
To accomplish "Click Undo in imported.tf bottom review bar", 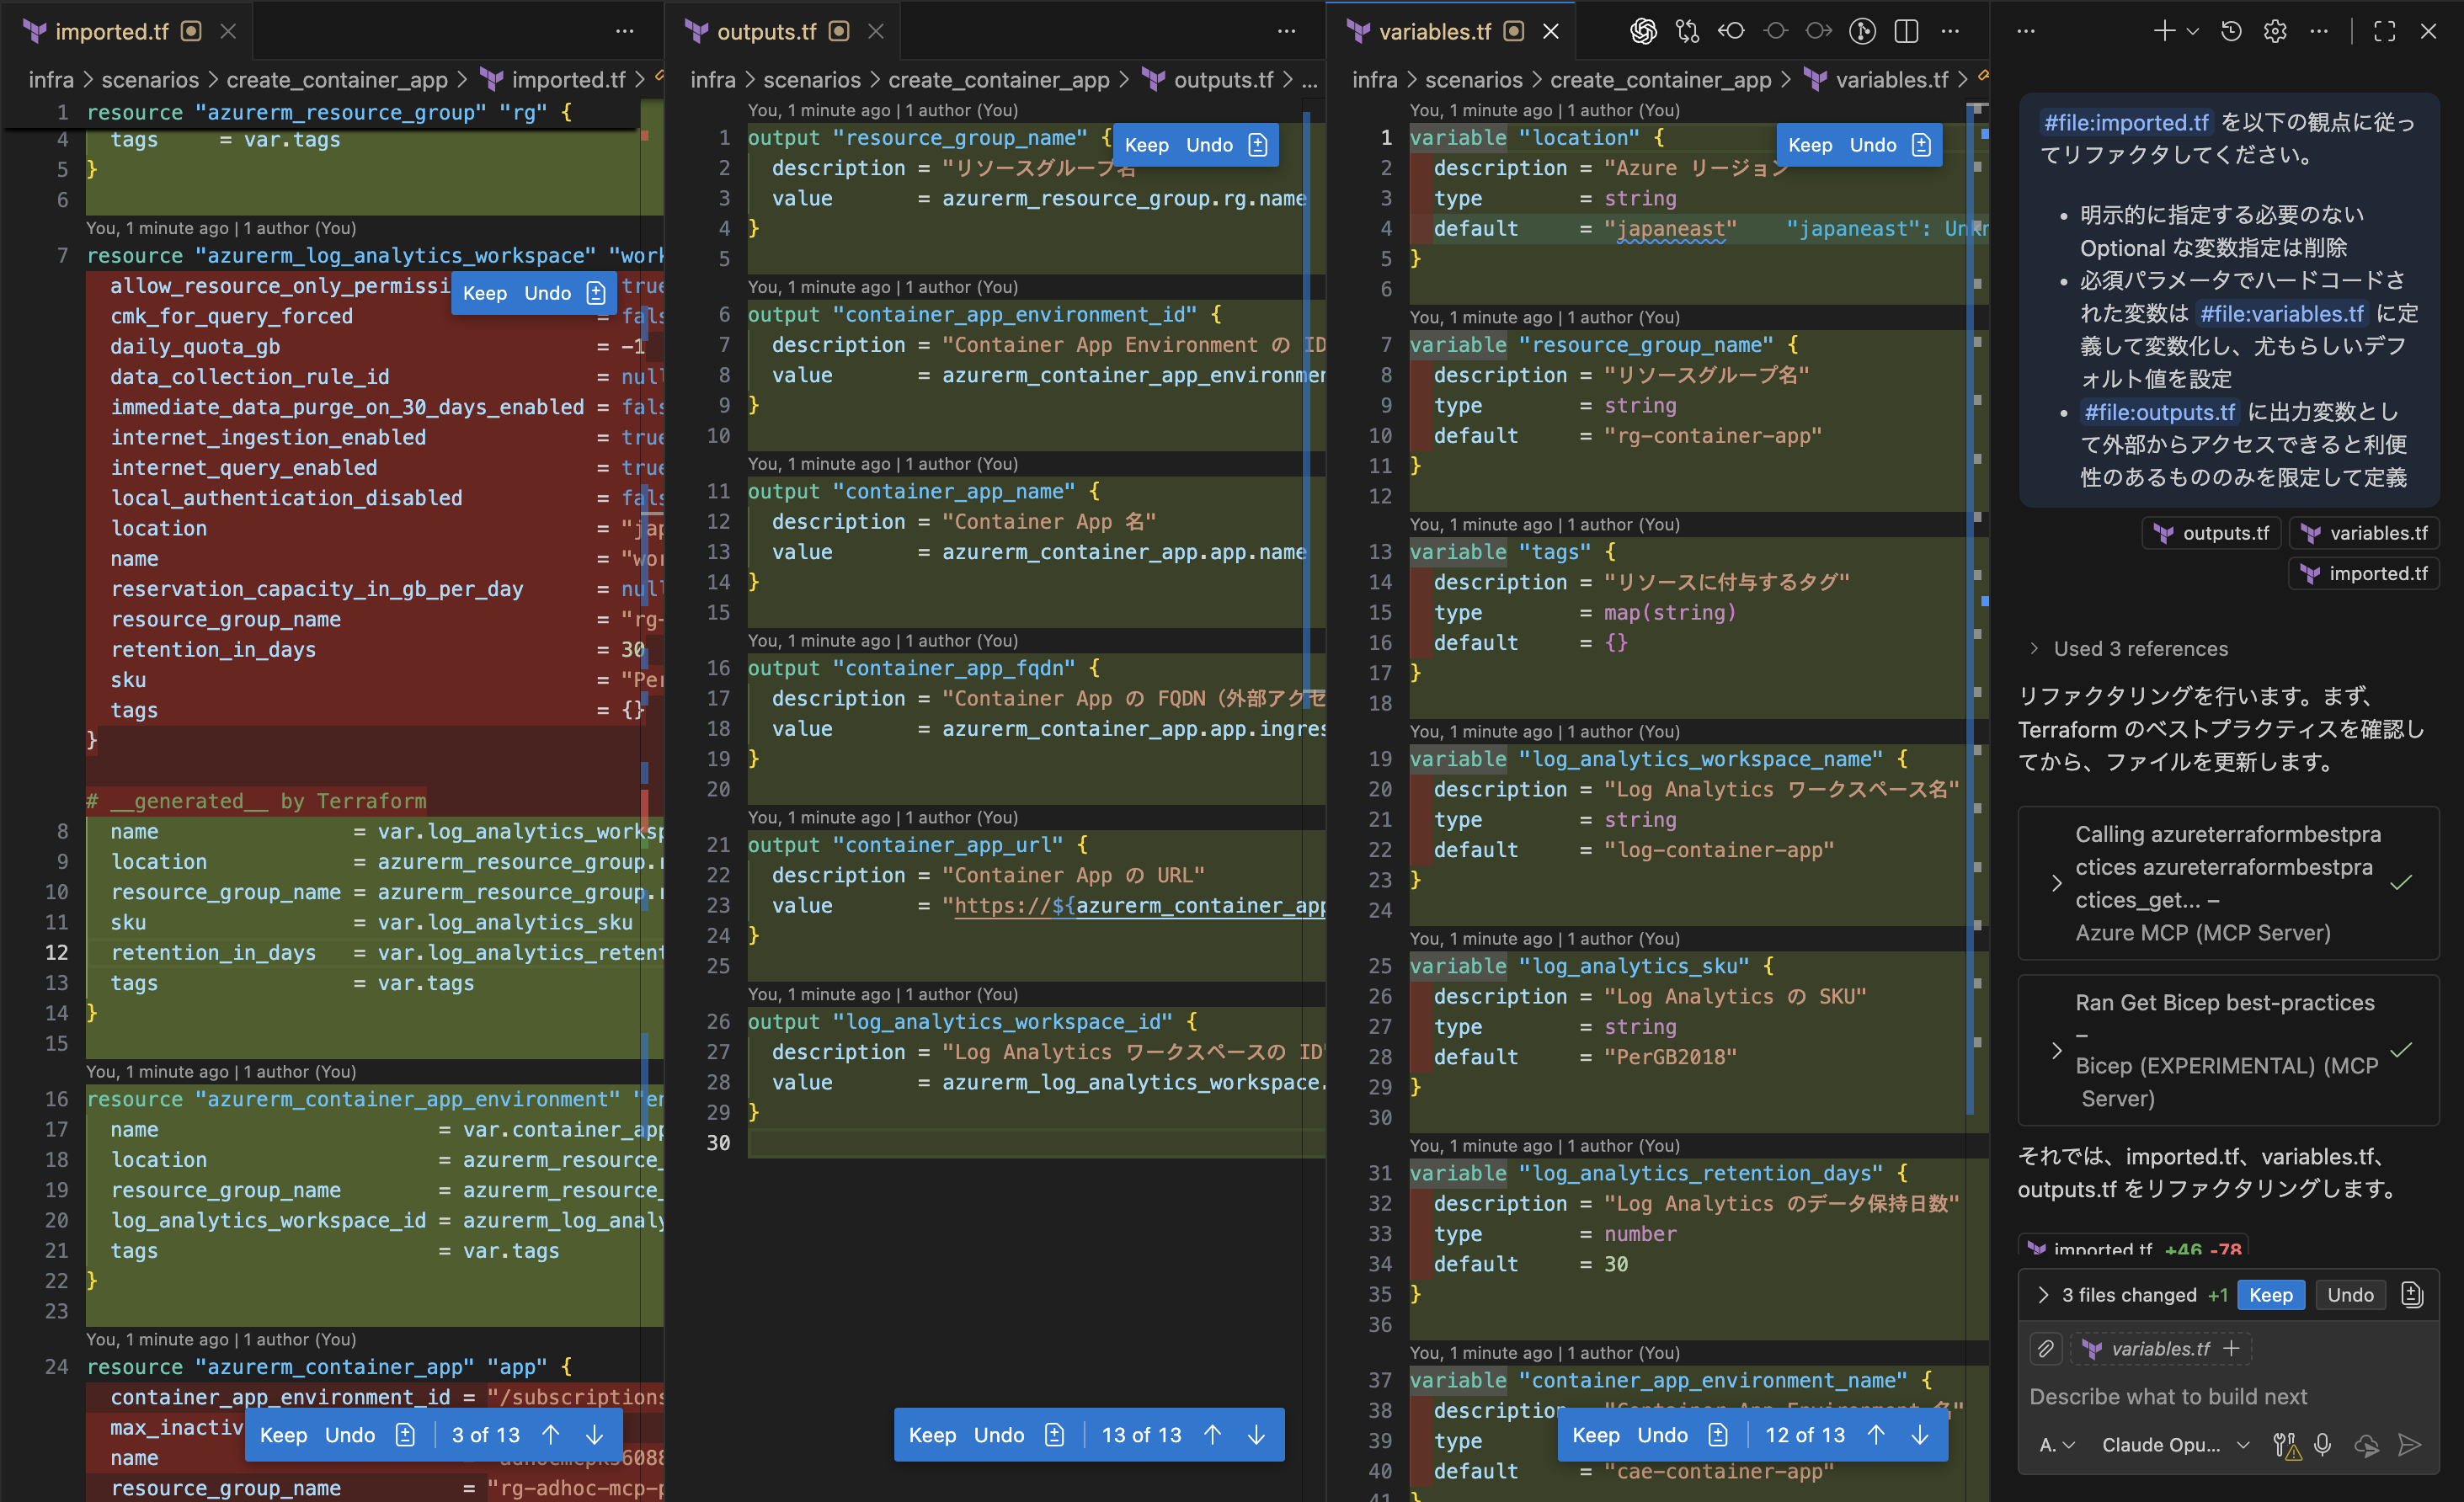I will [x=349, y=1435].
